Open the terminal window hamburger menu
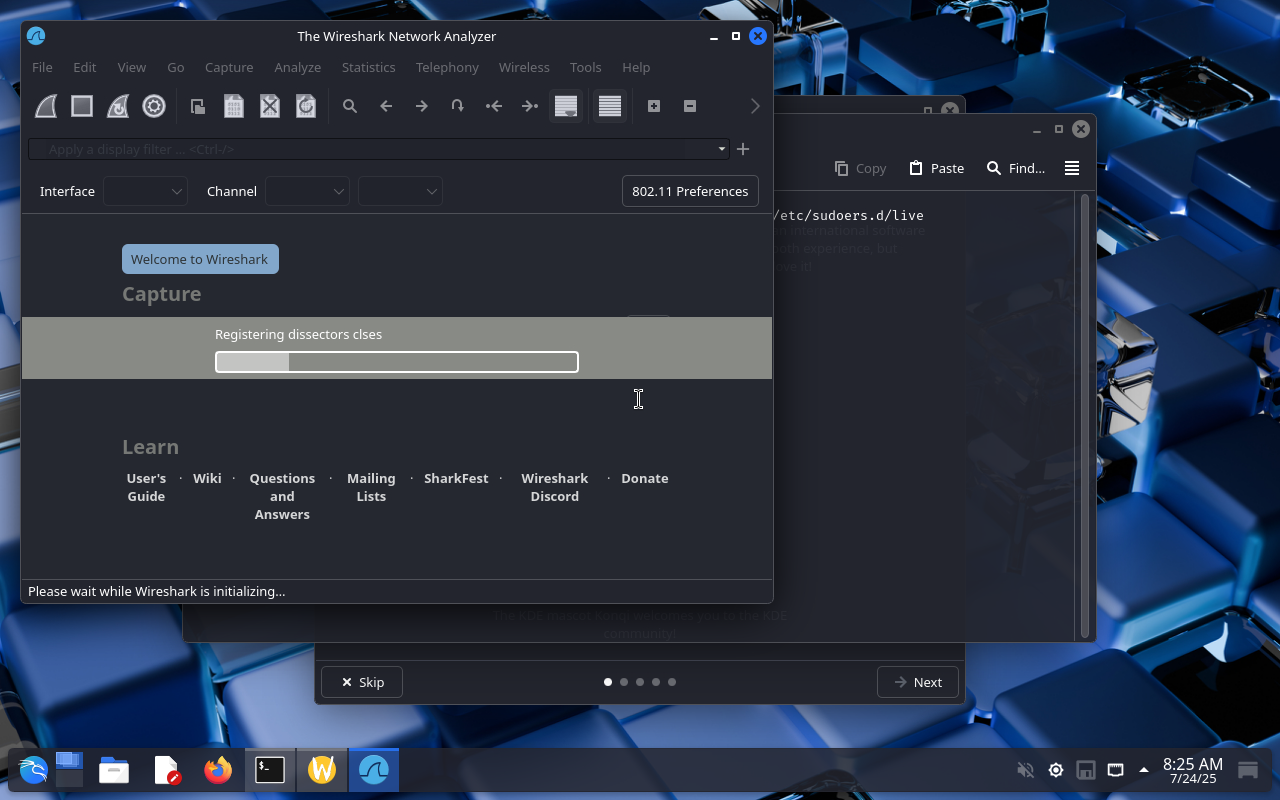Image resolution: width=1280 pixels, height=800 pixels. tap(1072, 168)
